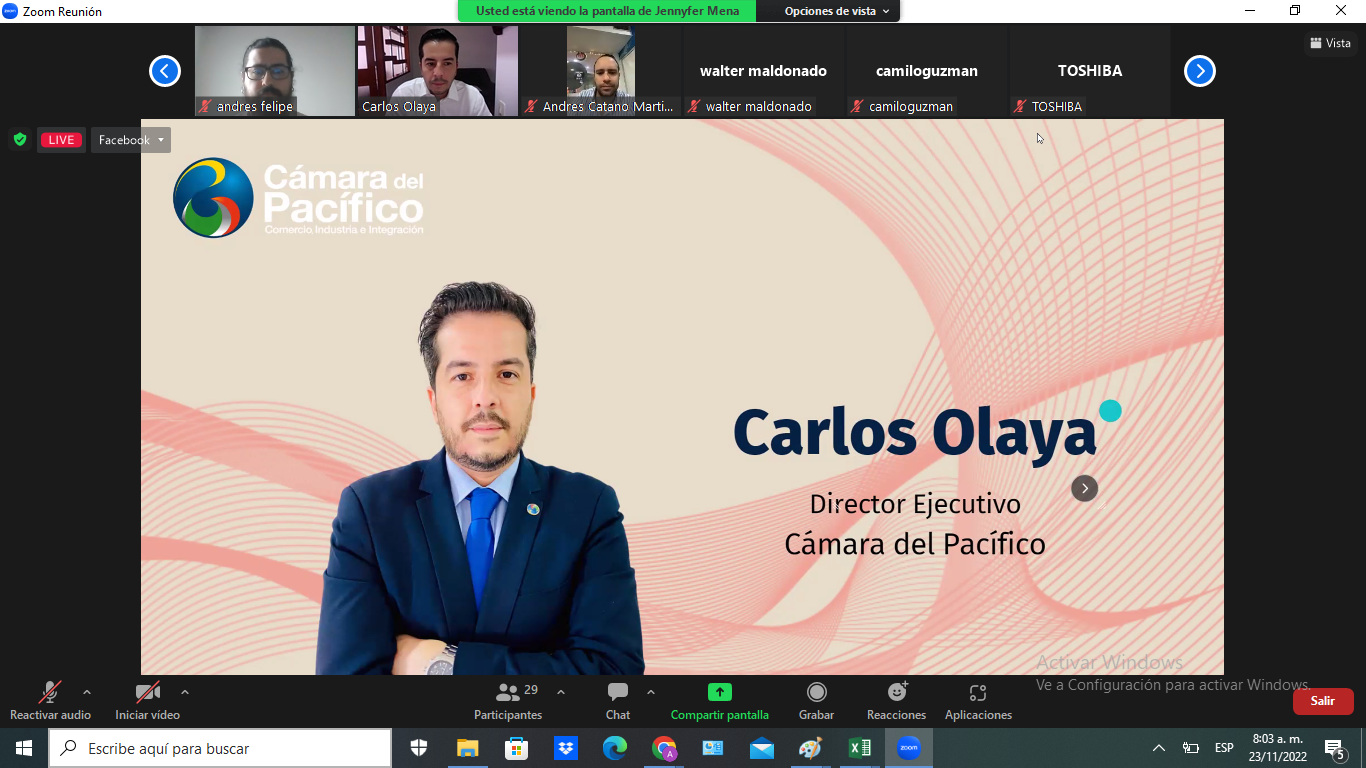This screenshot has height=768, width=1366.
Task: Advance slide with the gray next arrow
Action: [1085, 488]
